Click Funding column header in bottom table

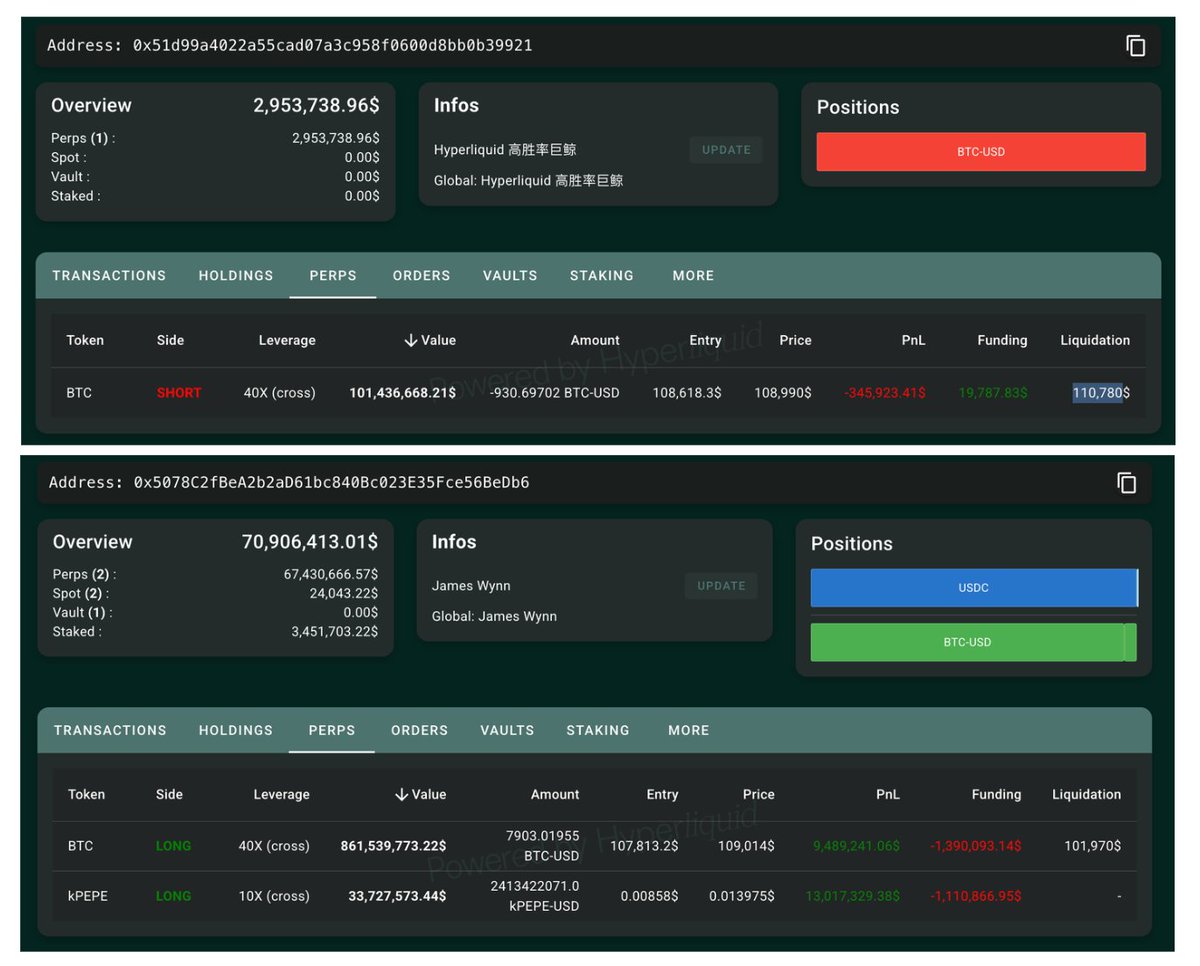click(996, 794)
